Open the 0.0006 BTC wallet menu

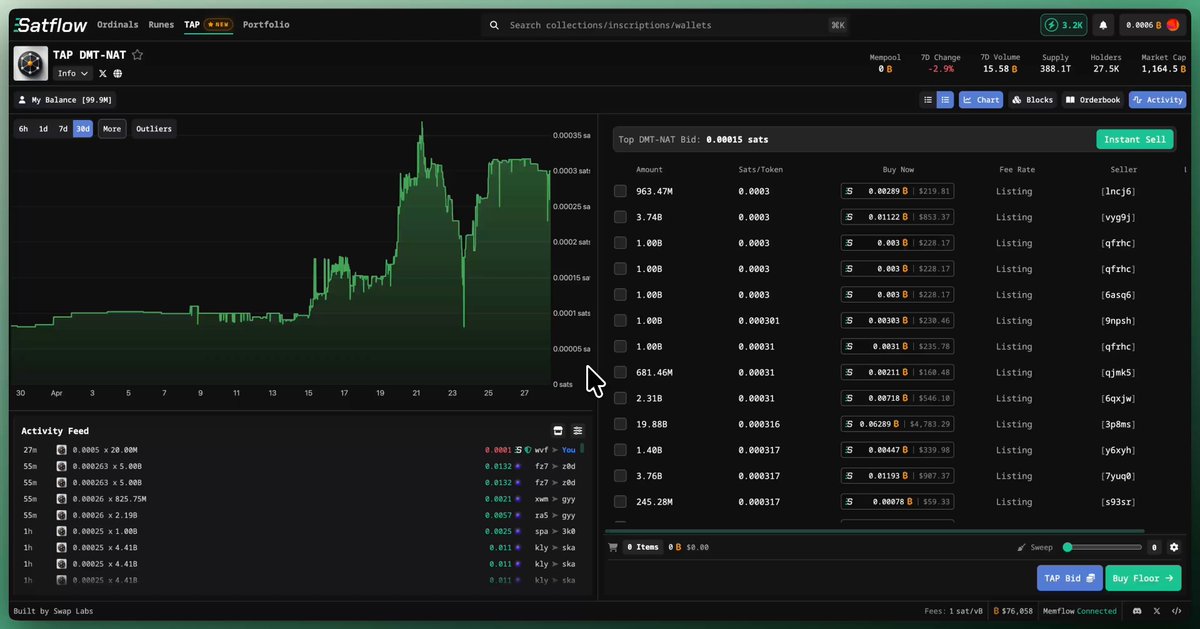point(1152,25)
